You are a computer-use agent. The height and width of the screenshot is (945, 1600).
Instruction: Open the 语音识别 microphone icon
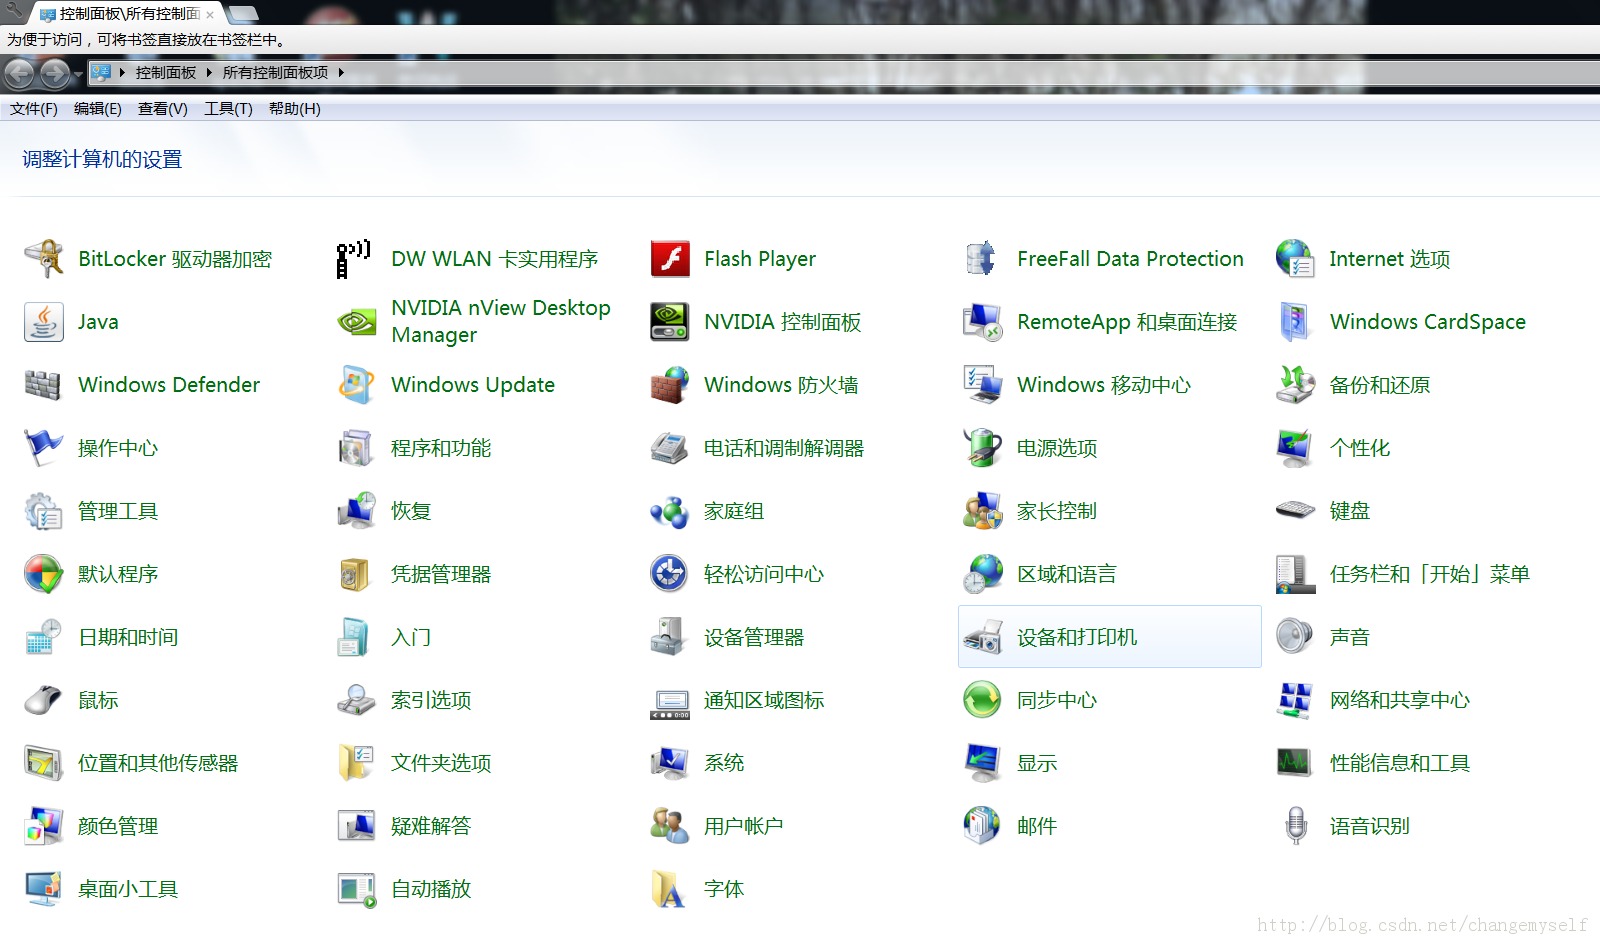[x=1296, y=826]
